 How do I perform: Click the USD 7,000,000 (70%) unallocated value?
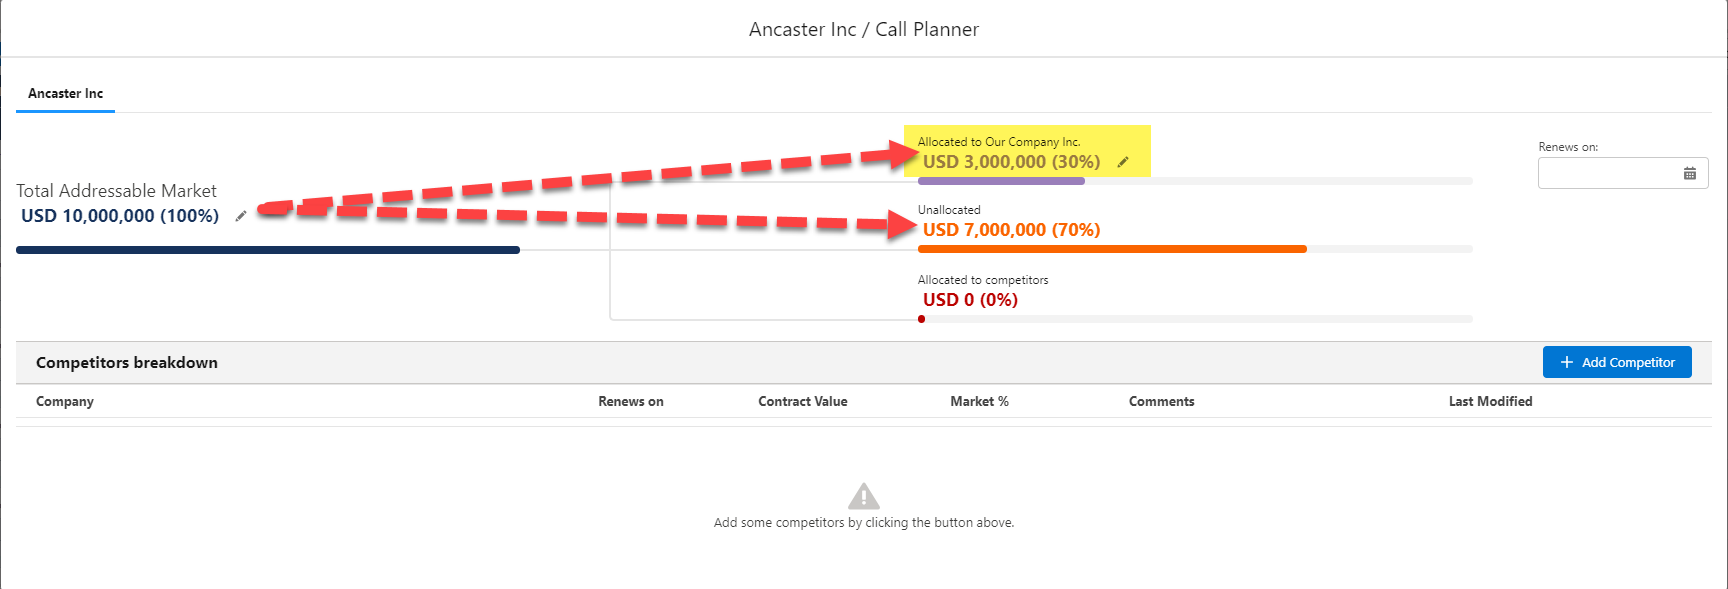(x=1011, y=230)
